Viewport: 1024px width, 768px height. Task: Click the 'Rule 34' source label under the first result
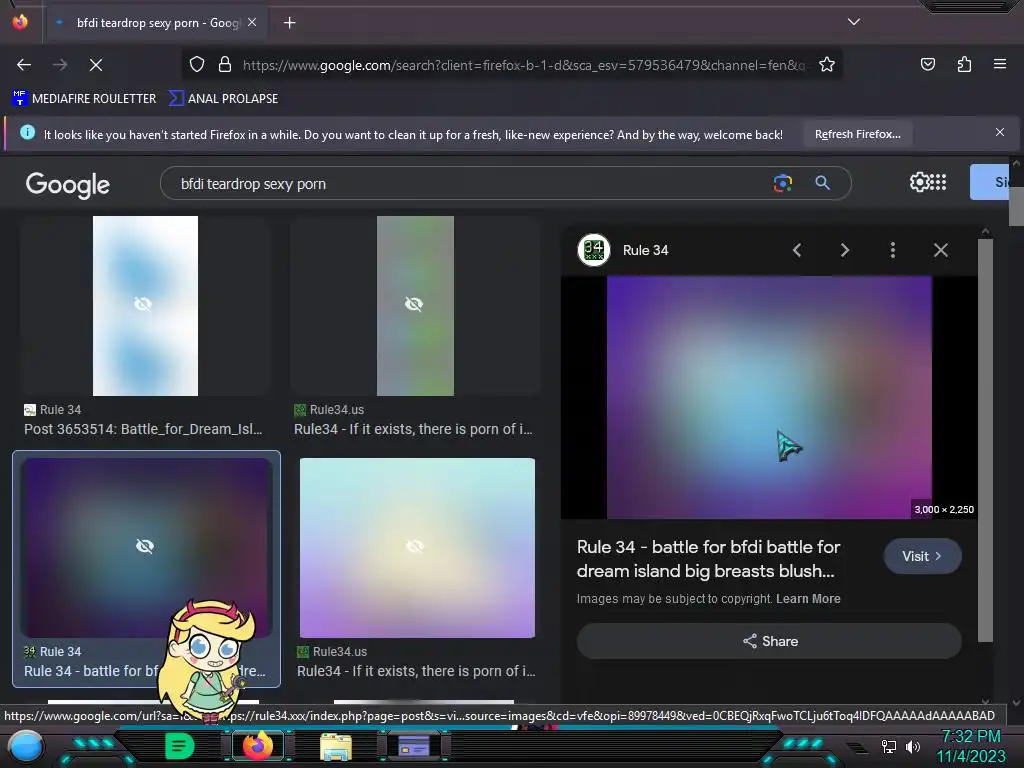[60, 409]
